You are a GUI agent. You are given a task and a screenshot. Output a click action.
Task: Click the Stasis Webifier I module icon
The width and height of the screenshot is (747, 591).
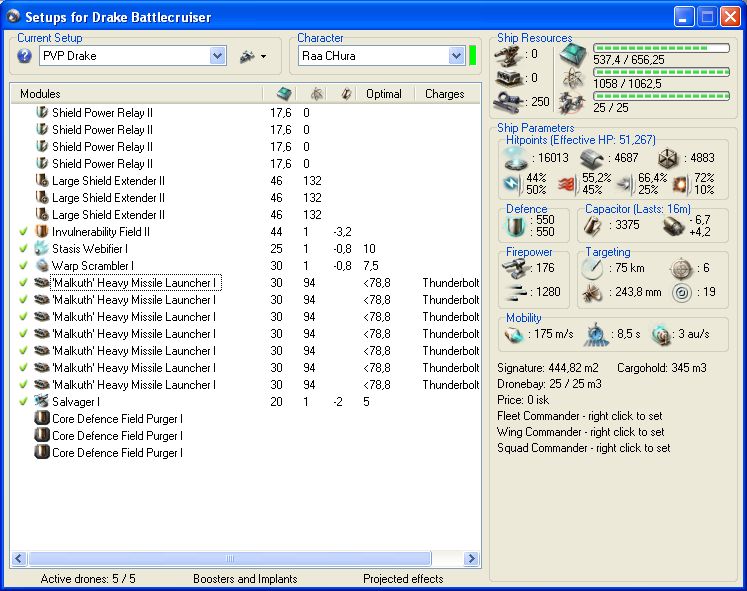tap(42, 248)
